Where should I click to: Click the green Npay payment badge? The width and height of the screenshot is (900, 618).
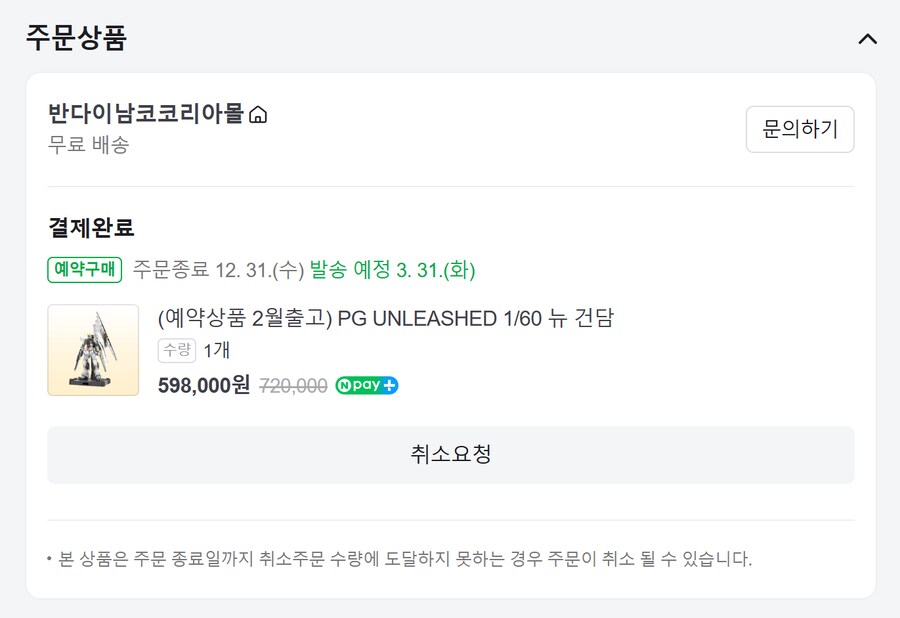364,386
